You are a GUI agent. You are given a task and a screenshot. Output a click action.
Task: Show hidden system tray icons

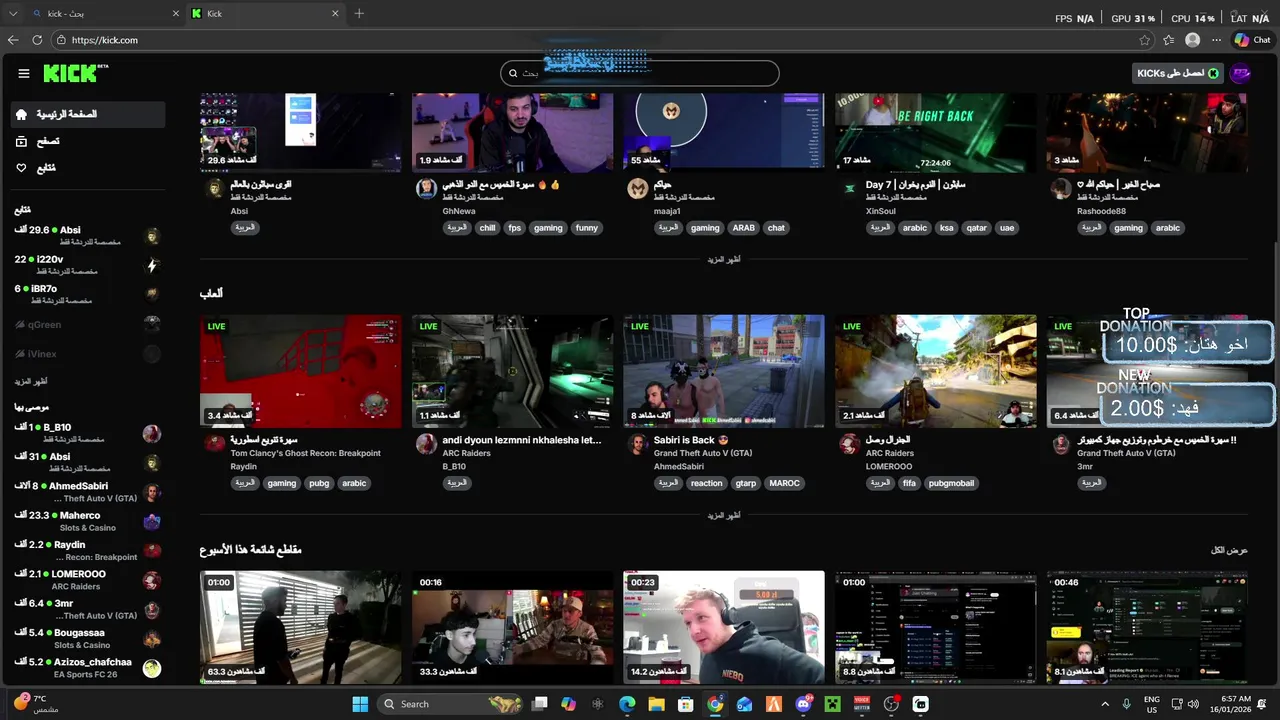click(1105, 704)
